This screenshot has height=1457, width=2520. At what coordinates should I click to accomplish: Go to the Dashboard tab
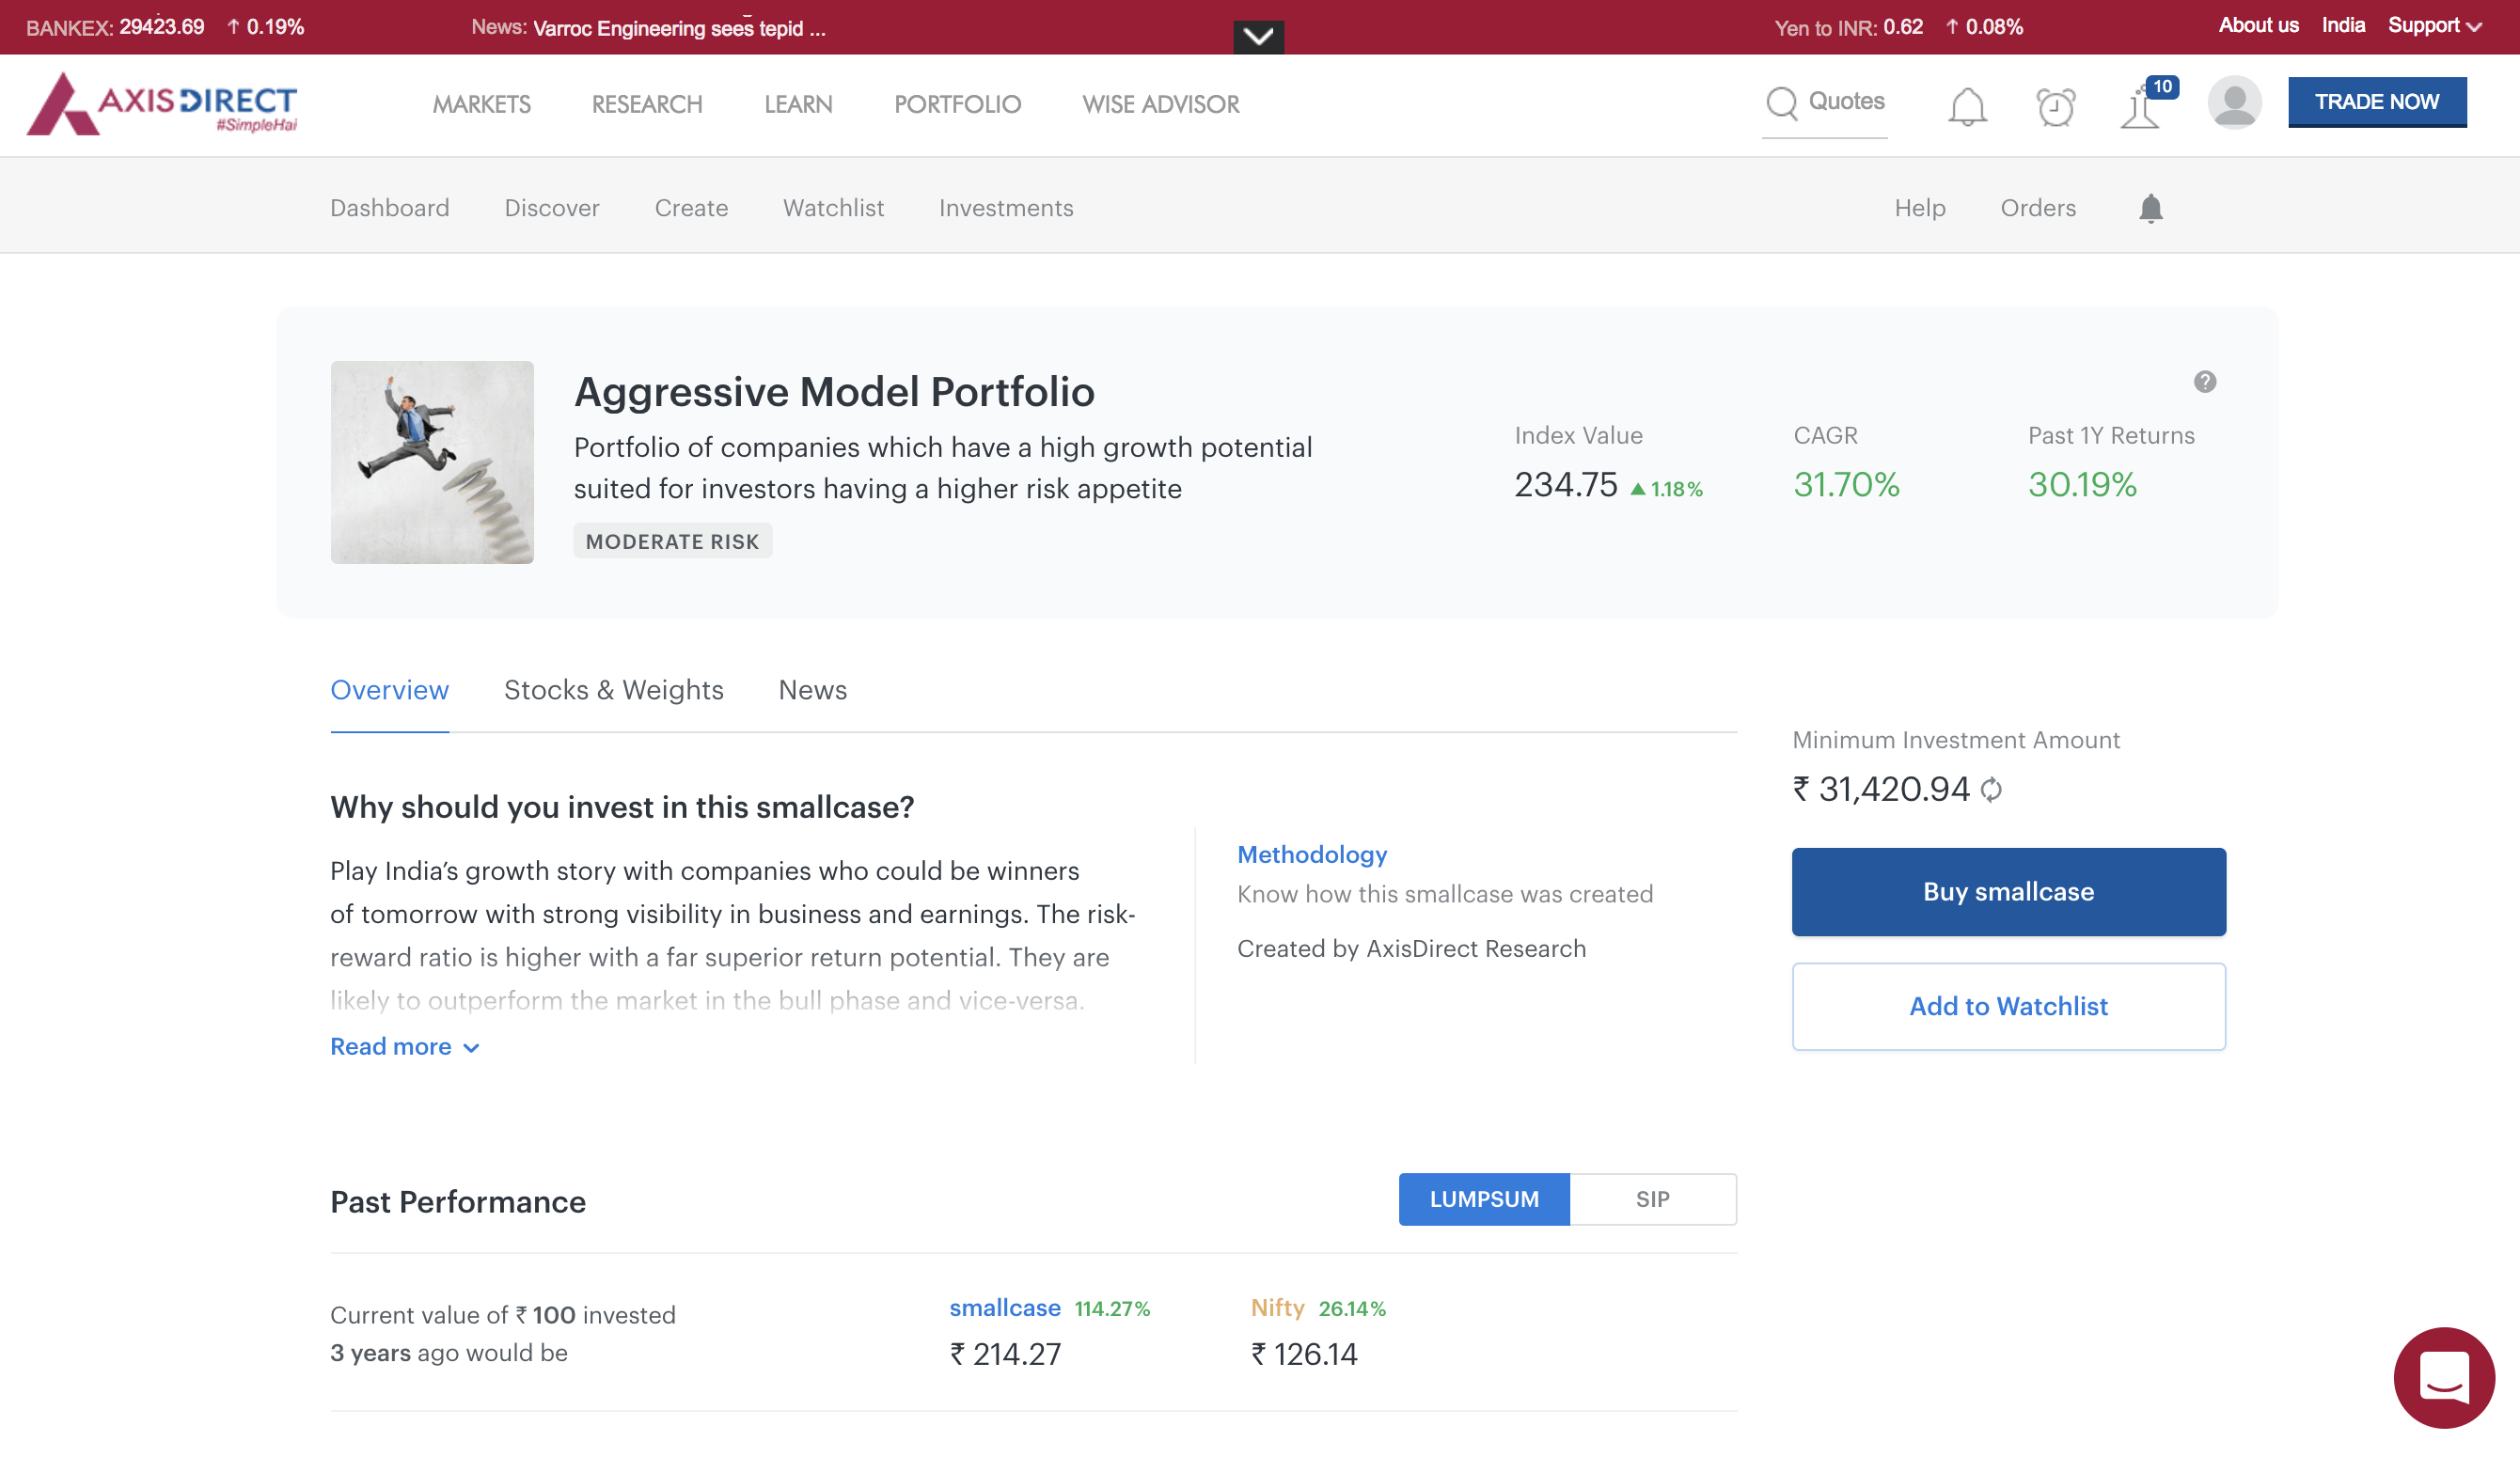390,208
